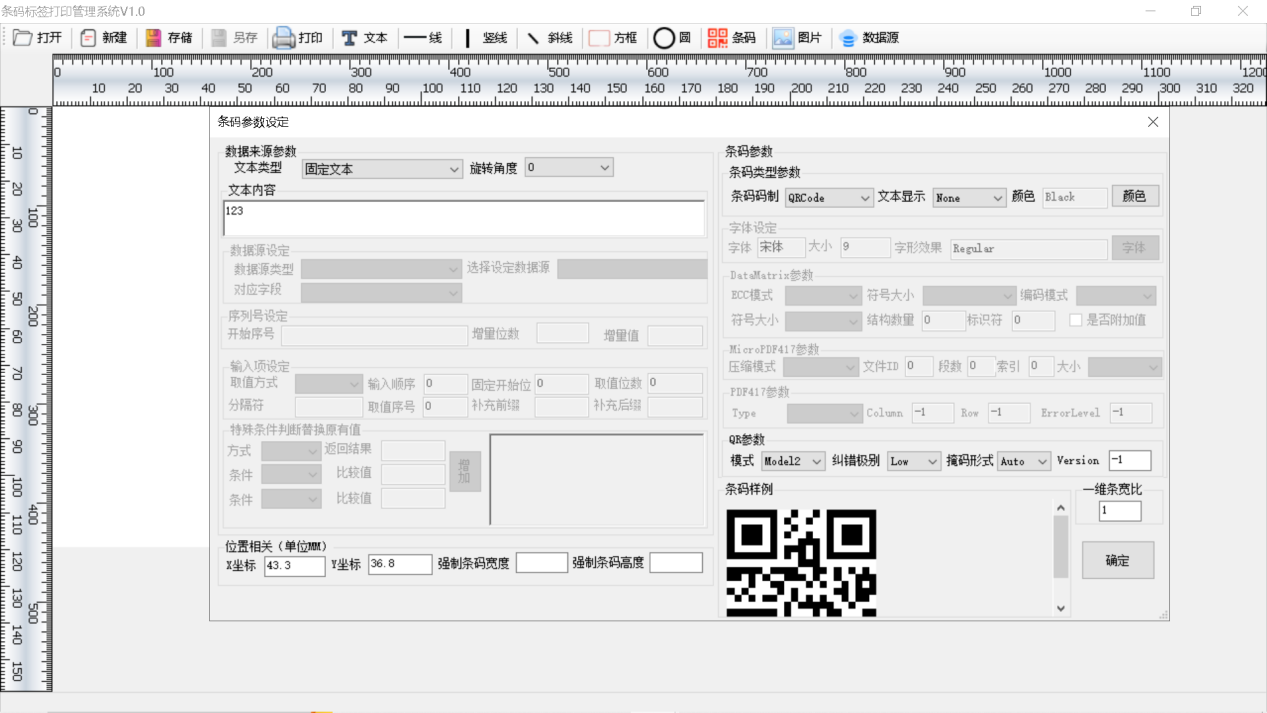The height and width of the screenshot is (713, 1267).
Task: Click the 增加 add button
Action: (x=465, y=471)
